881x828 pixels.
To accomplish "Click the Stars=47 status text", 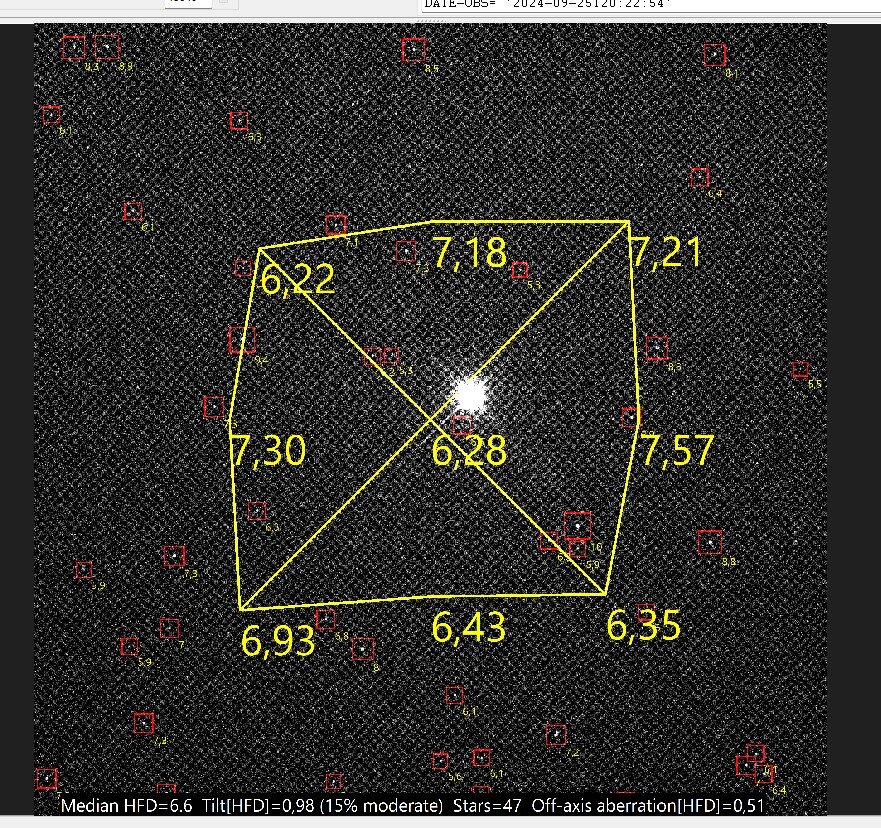I will 487,806.
